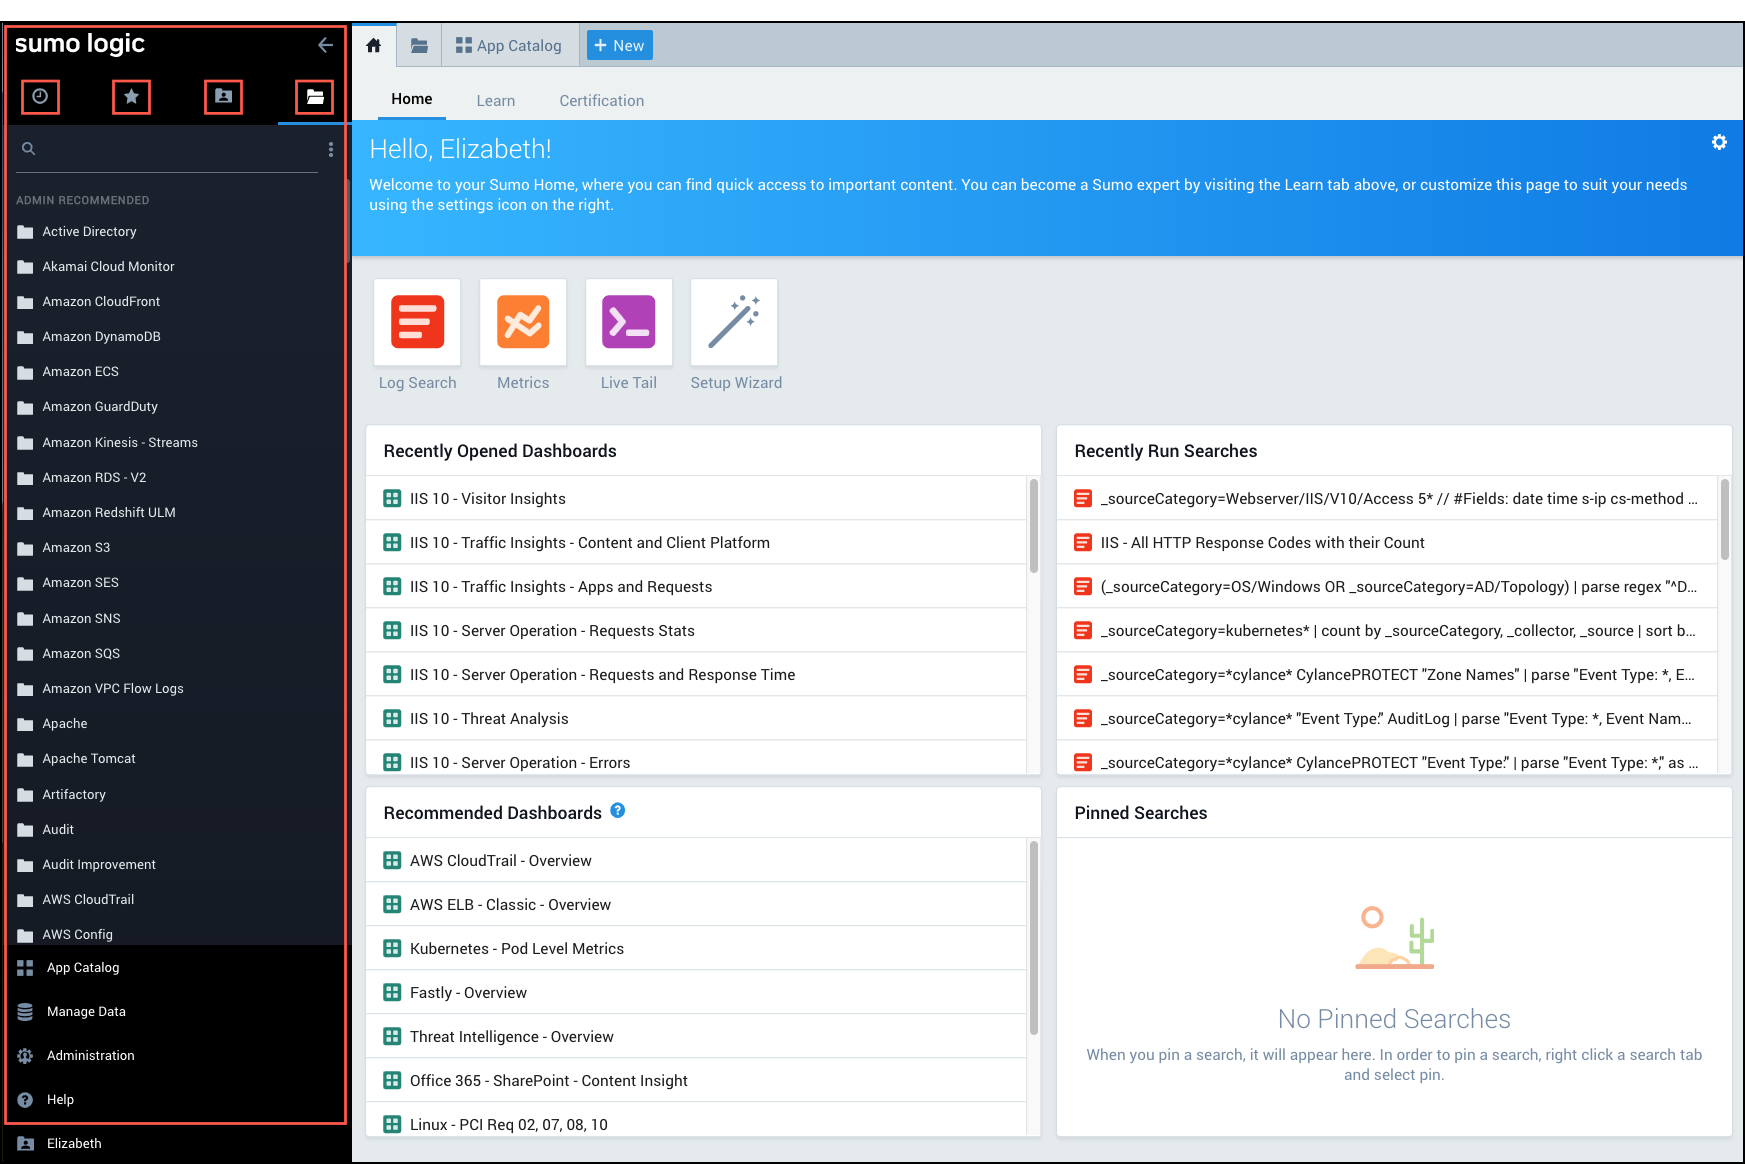Launch the Setup Wizard tile

pos(734,322)
